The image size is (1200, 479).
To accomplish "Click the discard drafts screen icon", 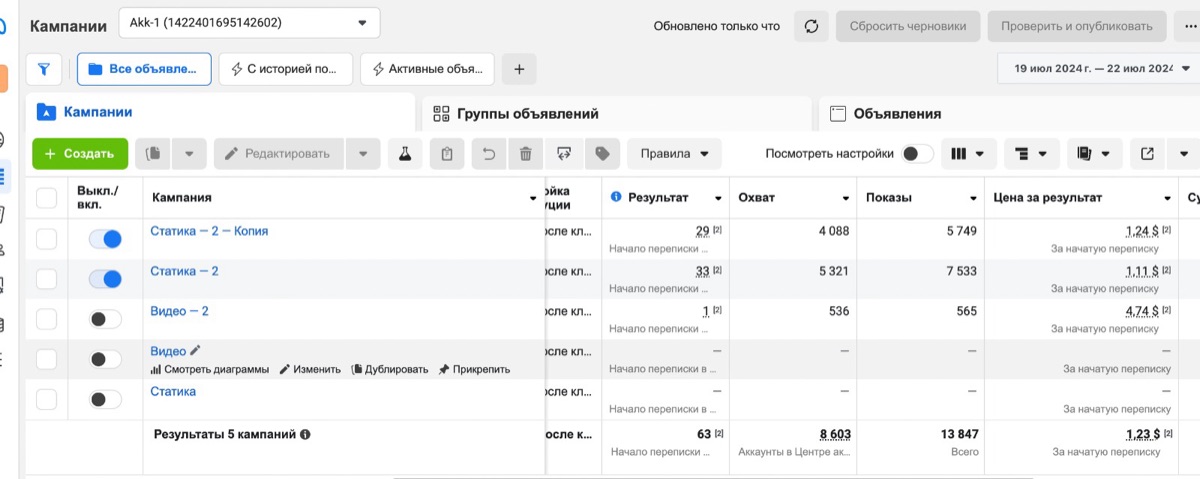I will pyautogui.click(x=564, y=154).
